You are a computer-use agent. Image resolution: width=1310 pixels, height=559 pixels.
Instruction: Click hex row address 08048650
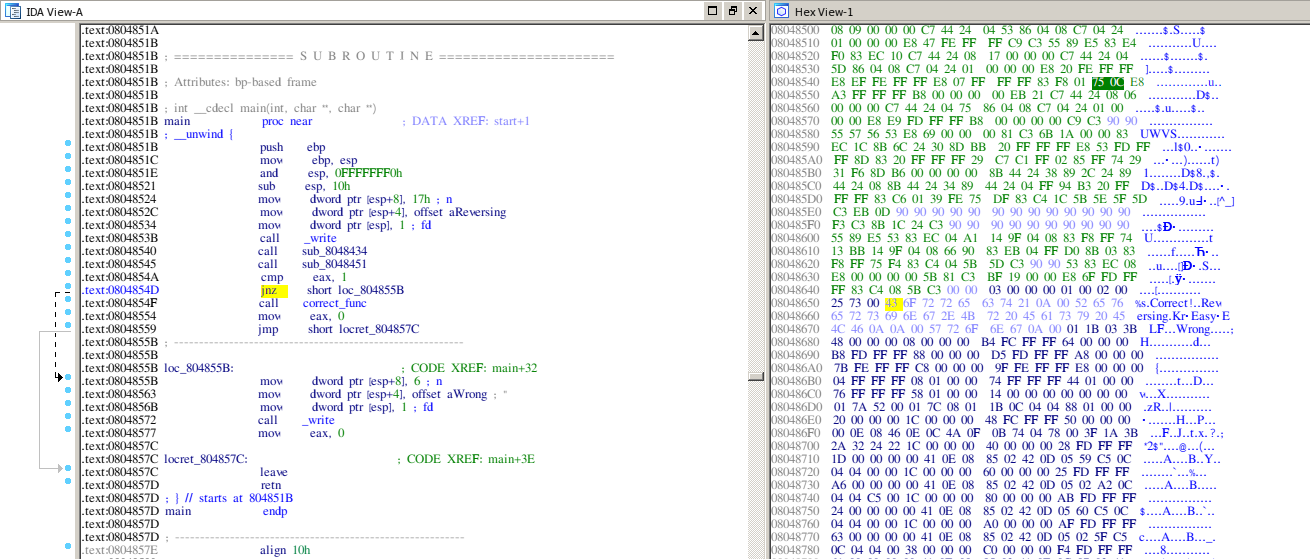pyautogui.click(x=796, y=303)
